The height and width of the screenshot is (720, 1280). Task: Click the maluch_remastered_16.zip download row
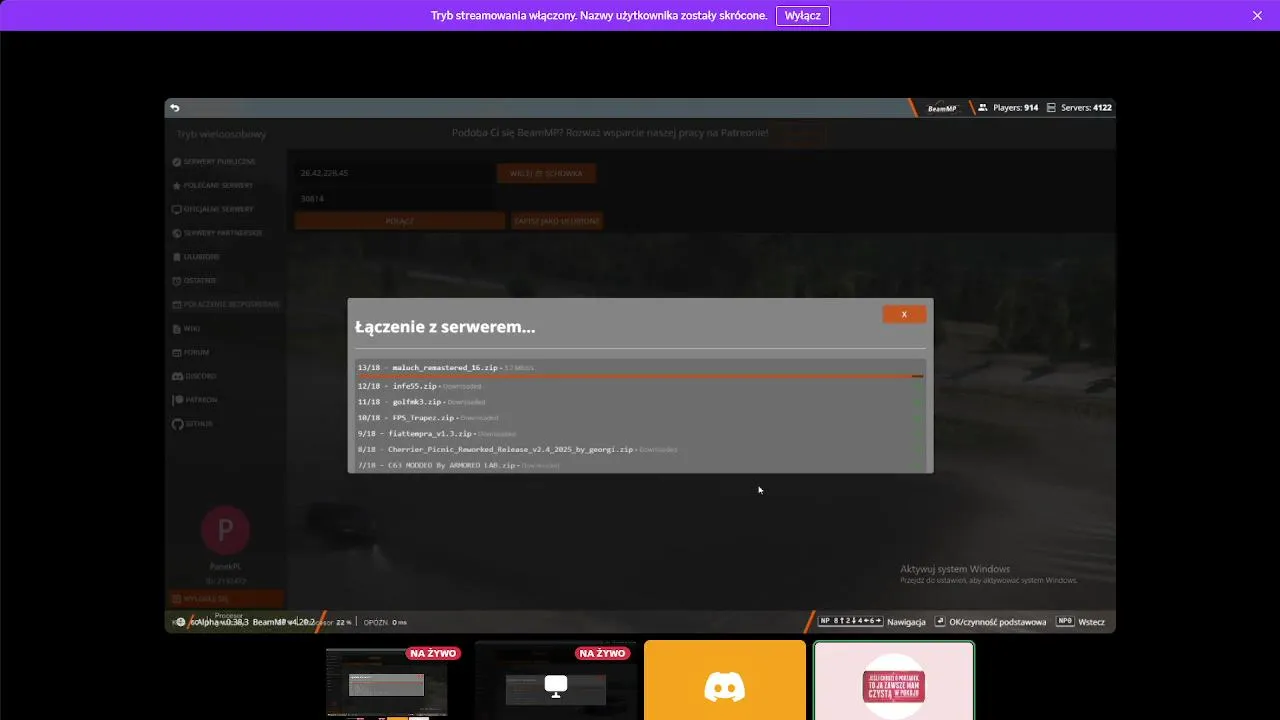pyautogui.click(x=640, y=368)
